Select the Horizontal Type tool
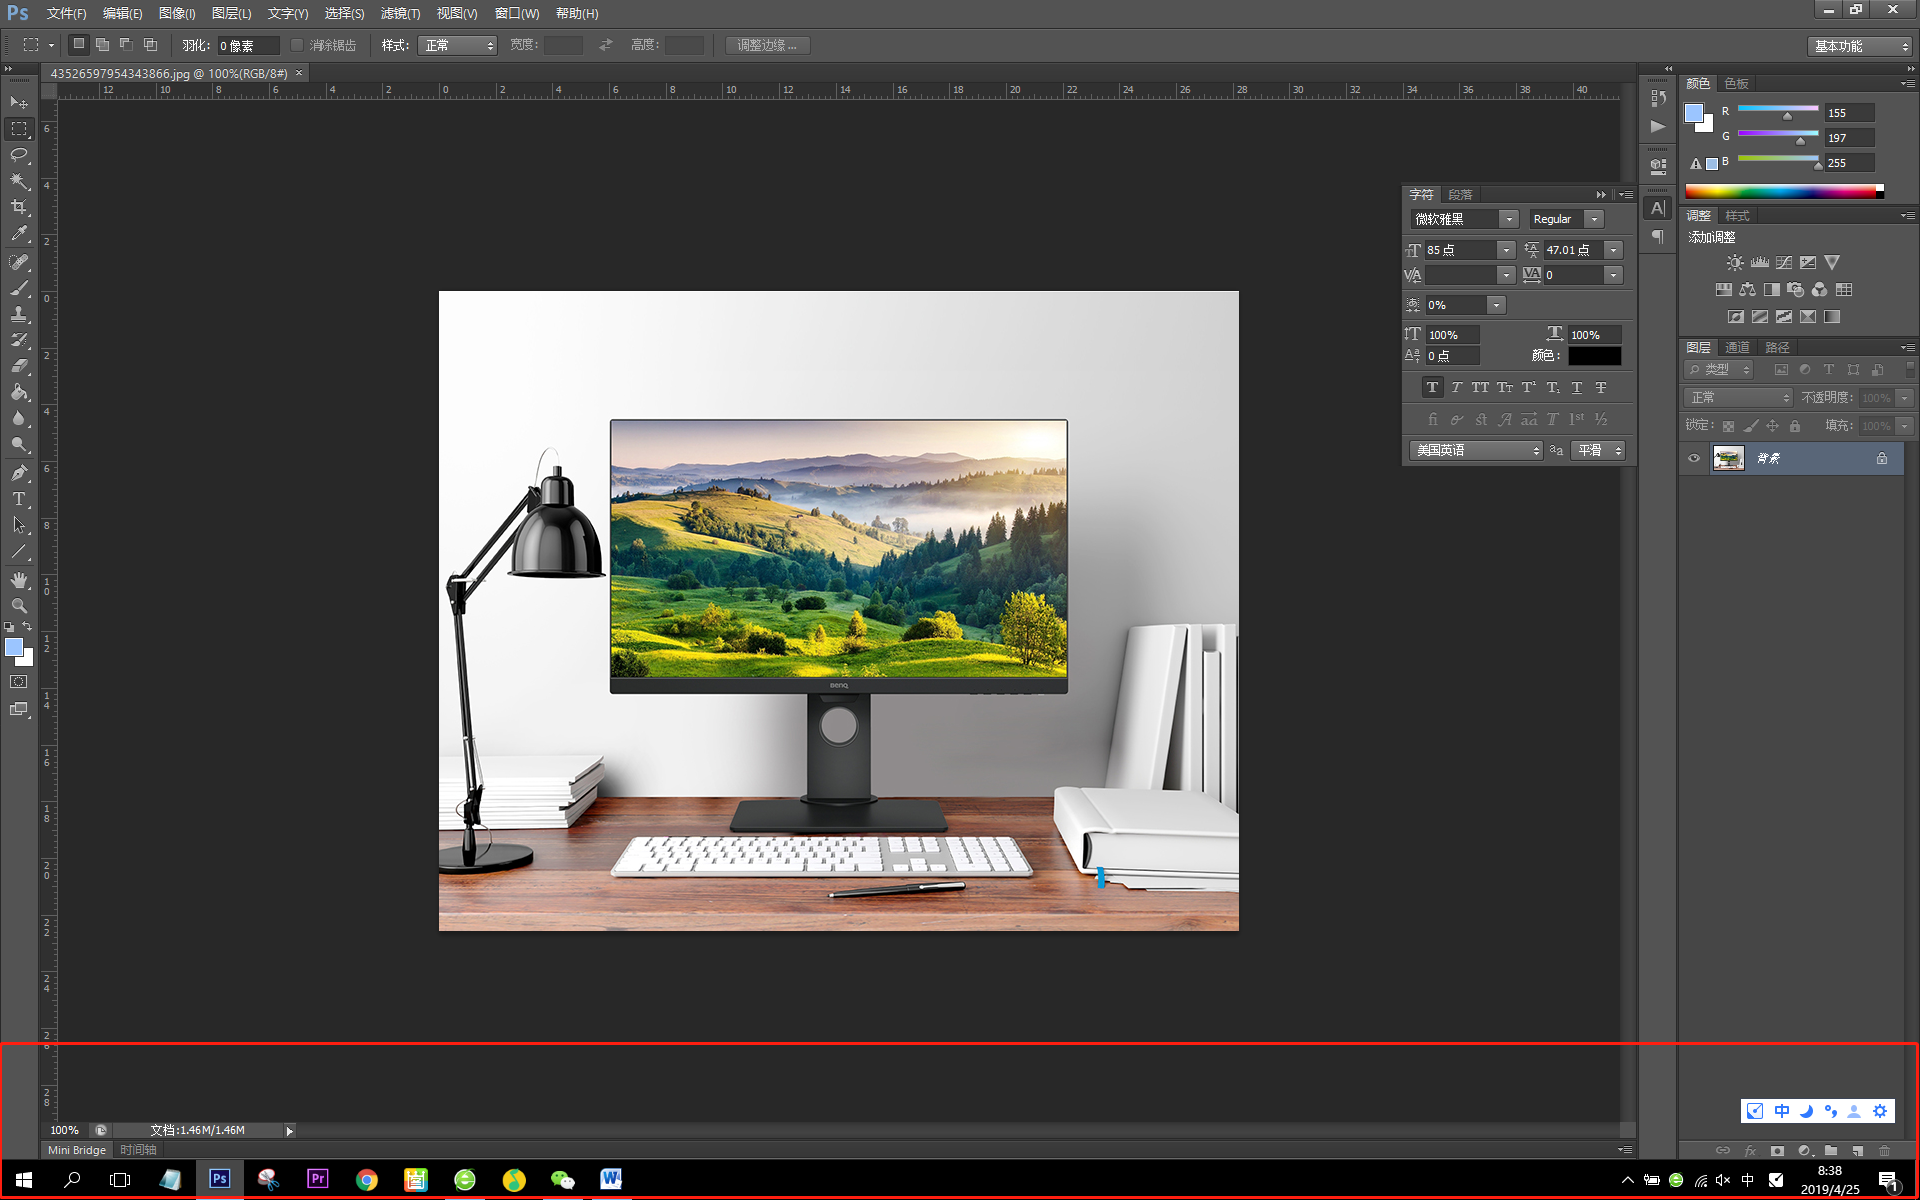The image size is (1920, 1200). point(19,499)
